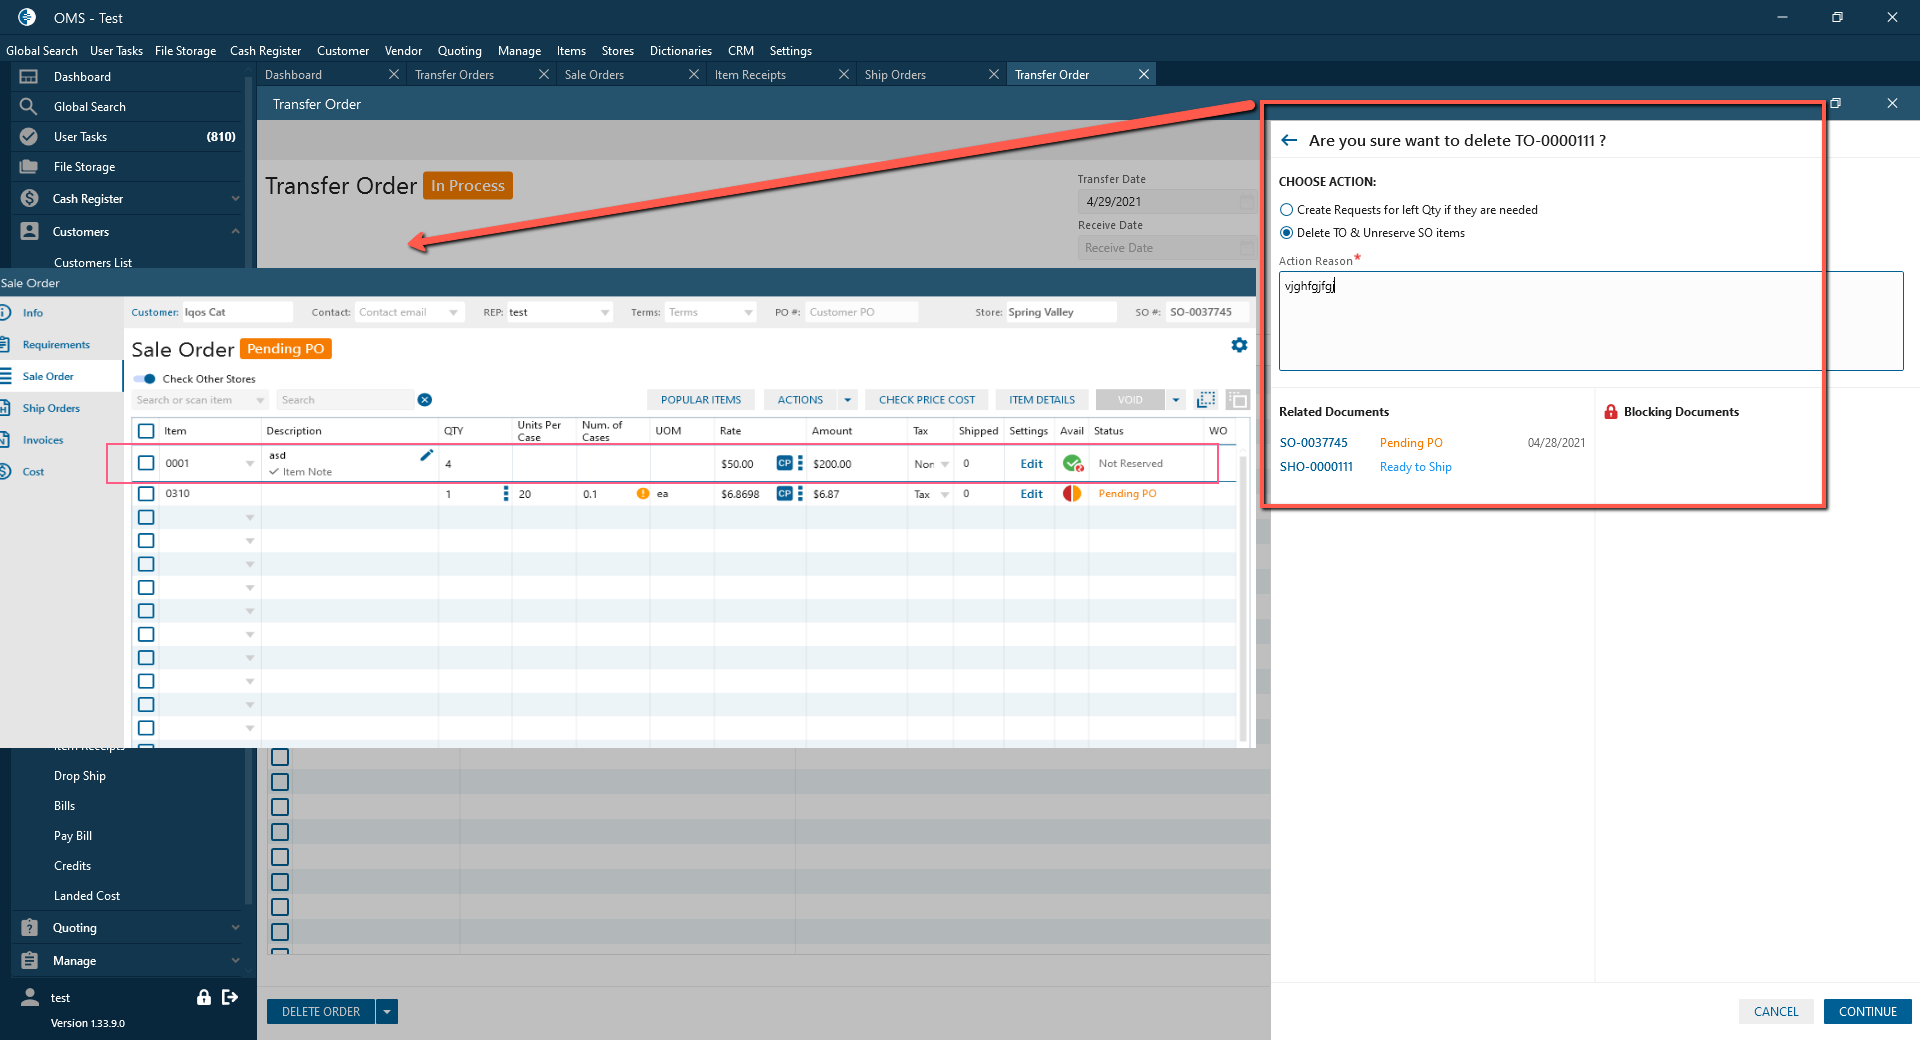The height and width of the screenshot is (1040, 1920).
Task: Open Dashboard from the sidebar icon
Action: point(29,77)
